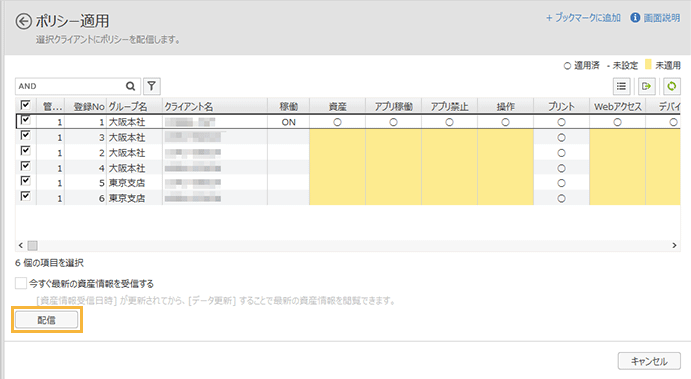
Task: Click the 稼働 column header
Action: coord(289,107)
